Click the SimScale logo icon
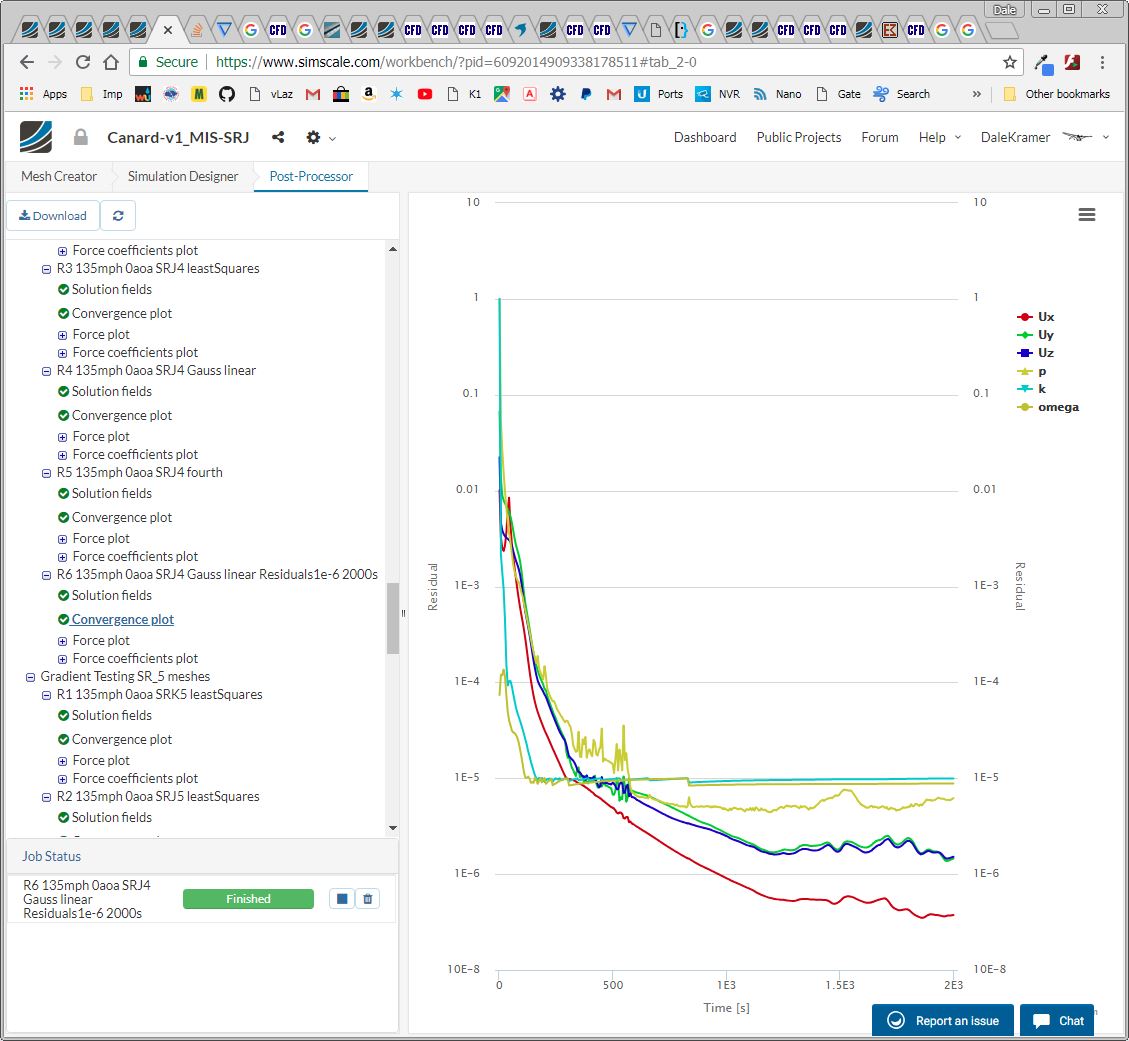1129x1041 pixels. 36,137
